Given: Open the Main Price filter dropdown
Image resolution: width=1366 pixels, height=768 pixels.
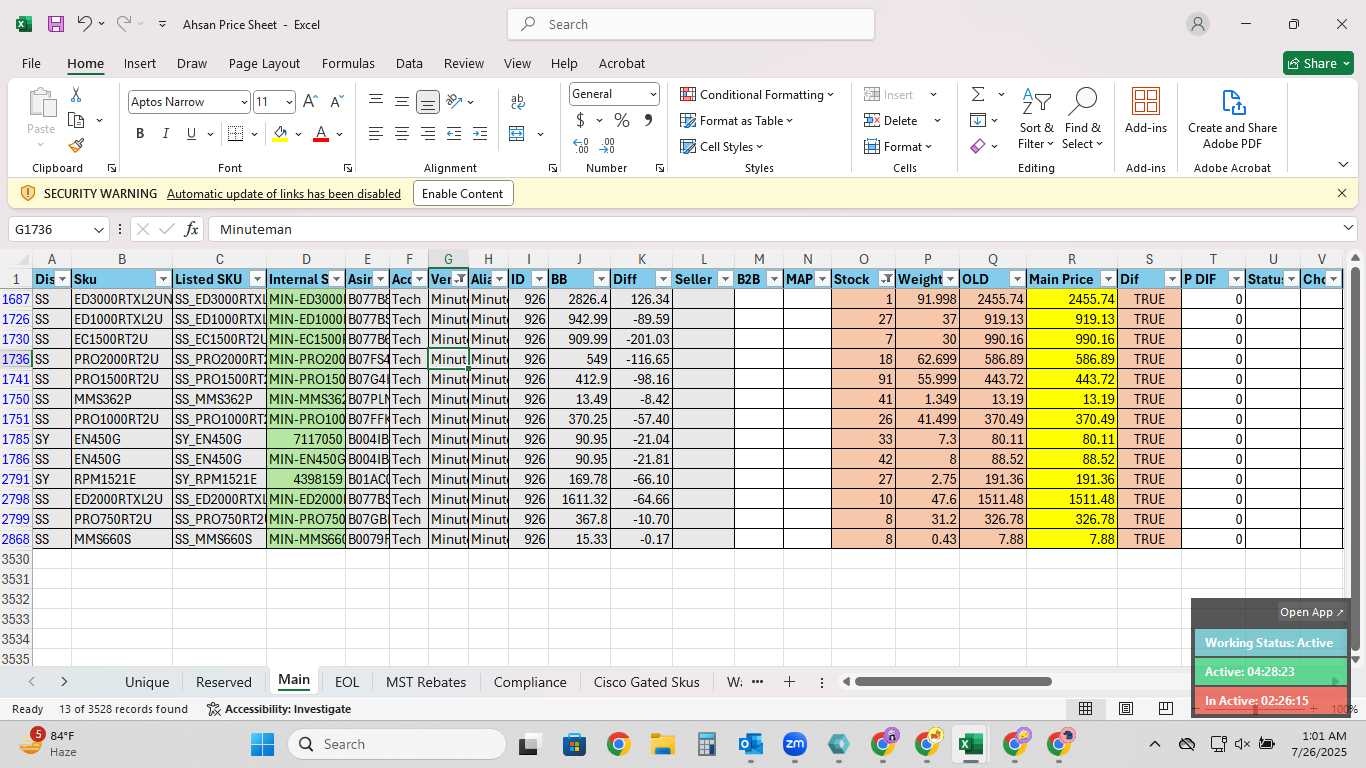Looking at the screenshot, I should tap(1108, 279).
